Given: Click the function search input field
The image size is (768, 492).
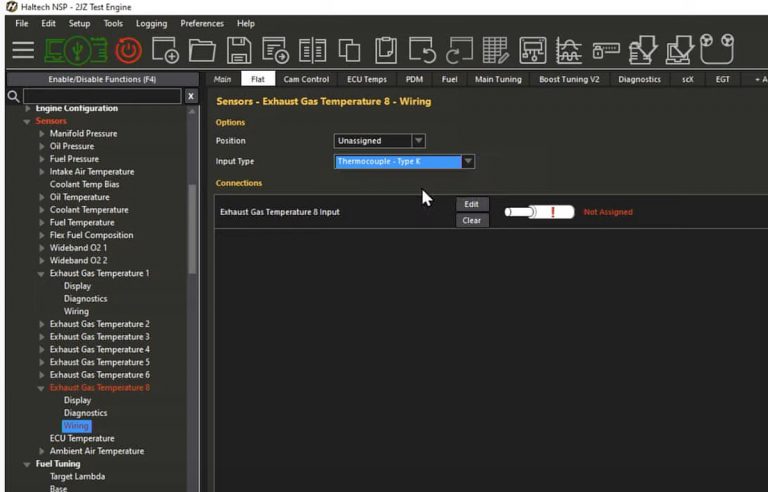Looking at the screenshot, I should [100, 96].
